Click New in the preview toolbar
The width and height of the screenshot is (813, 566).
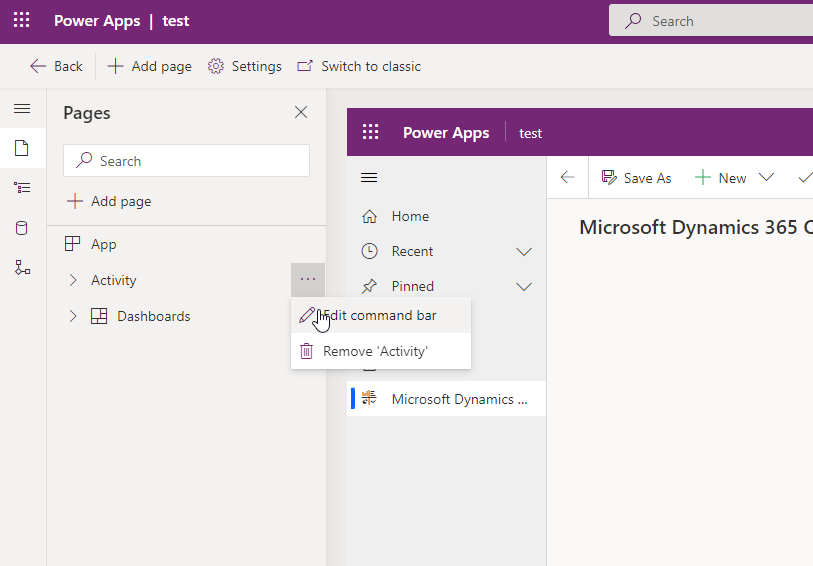(721, 178)
